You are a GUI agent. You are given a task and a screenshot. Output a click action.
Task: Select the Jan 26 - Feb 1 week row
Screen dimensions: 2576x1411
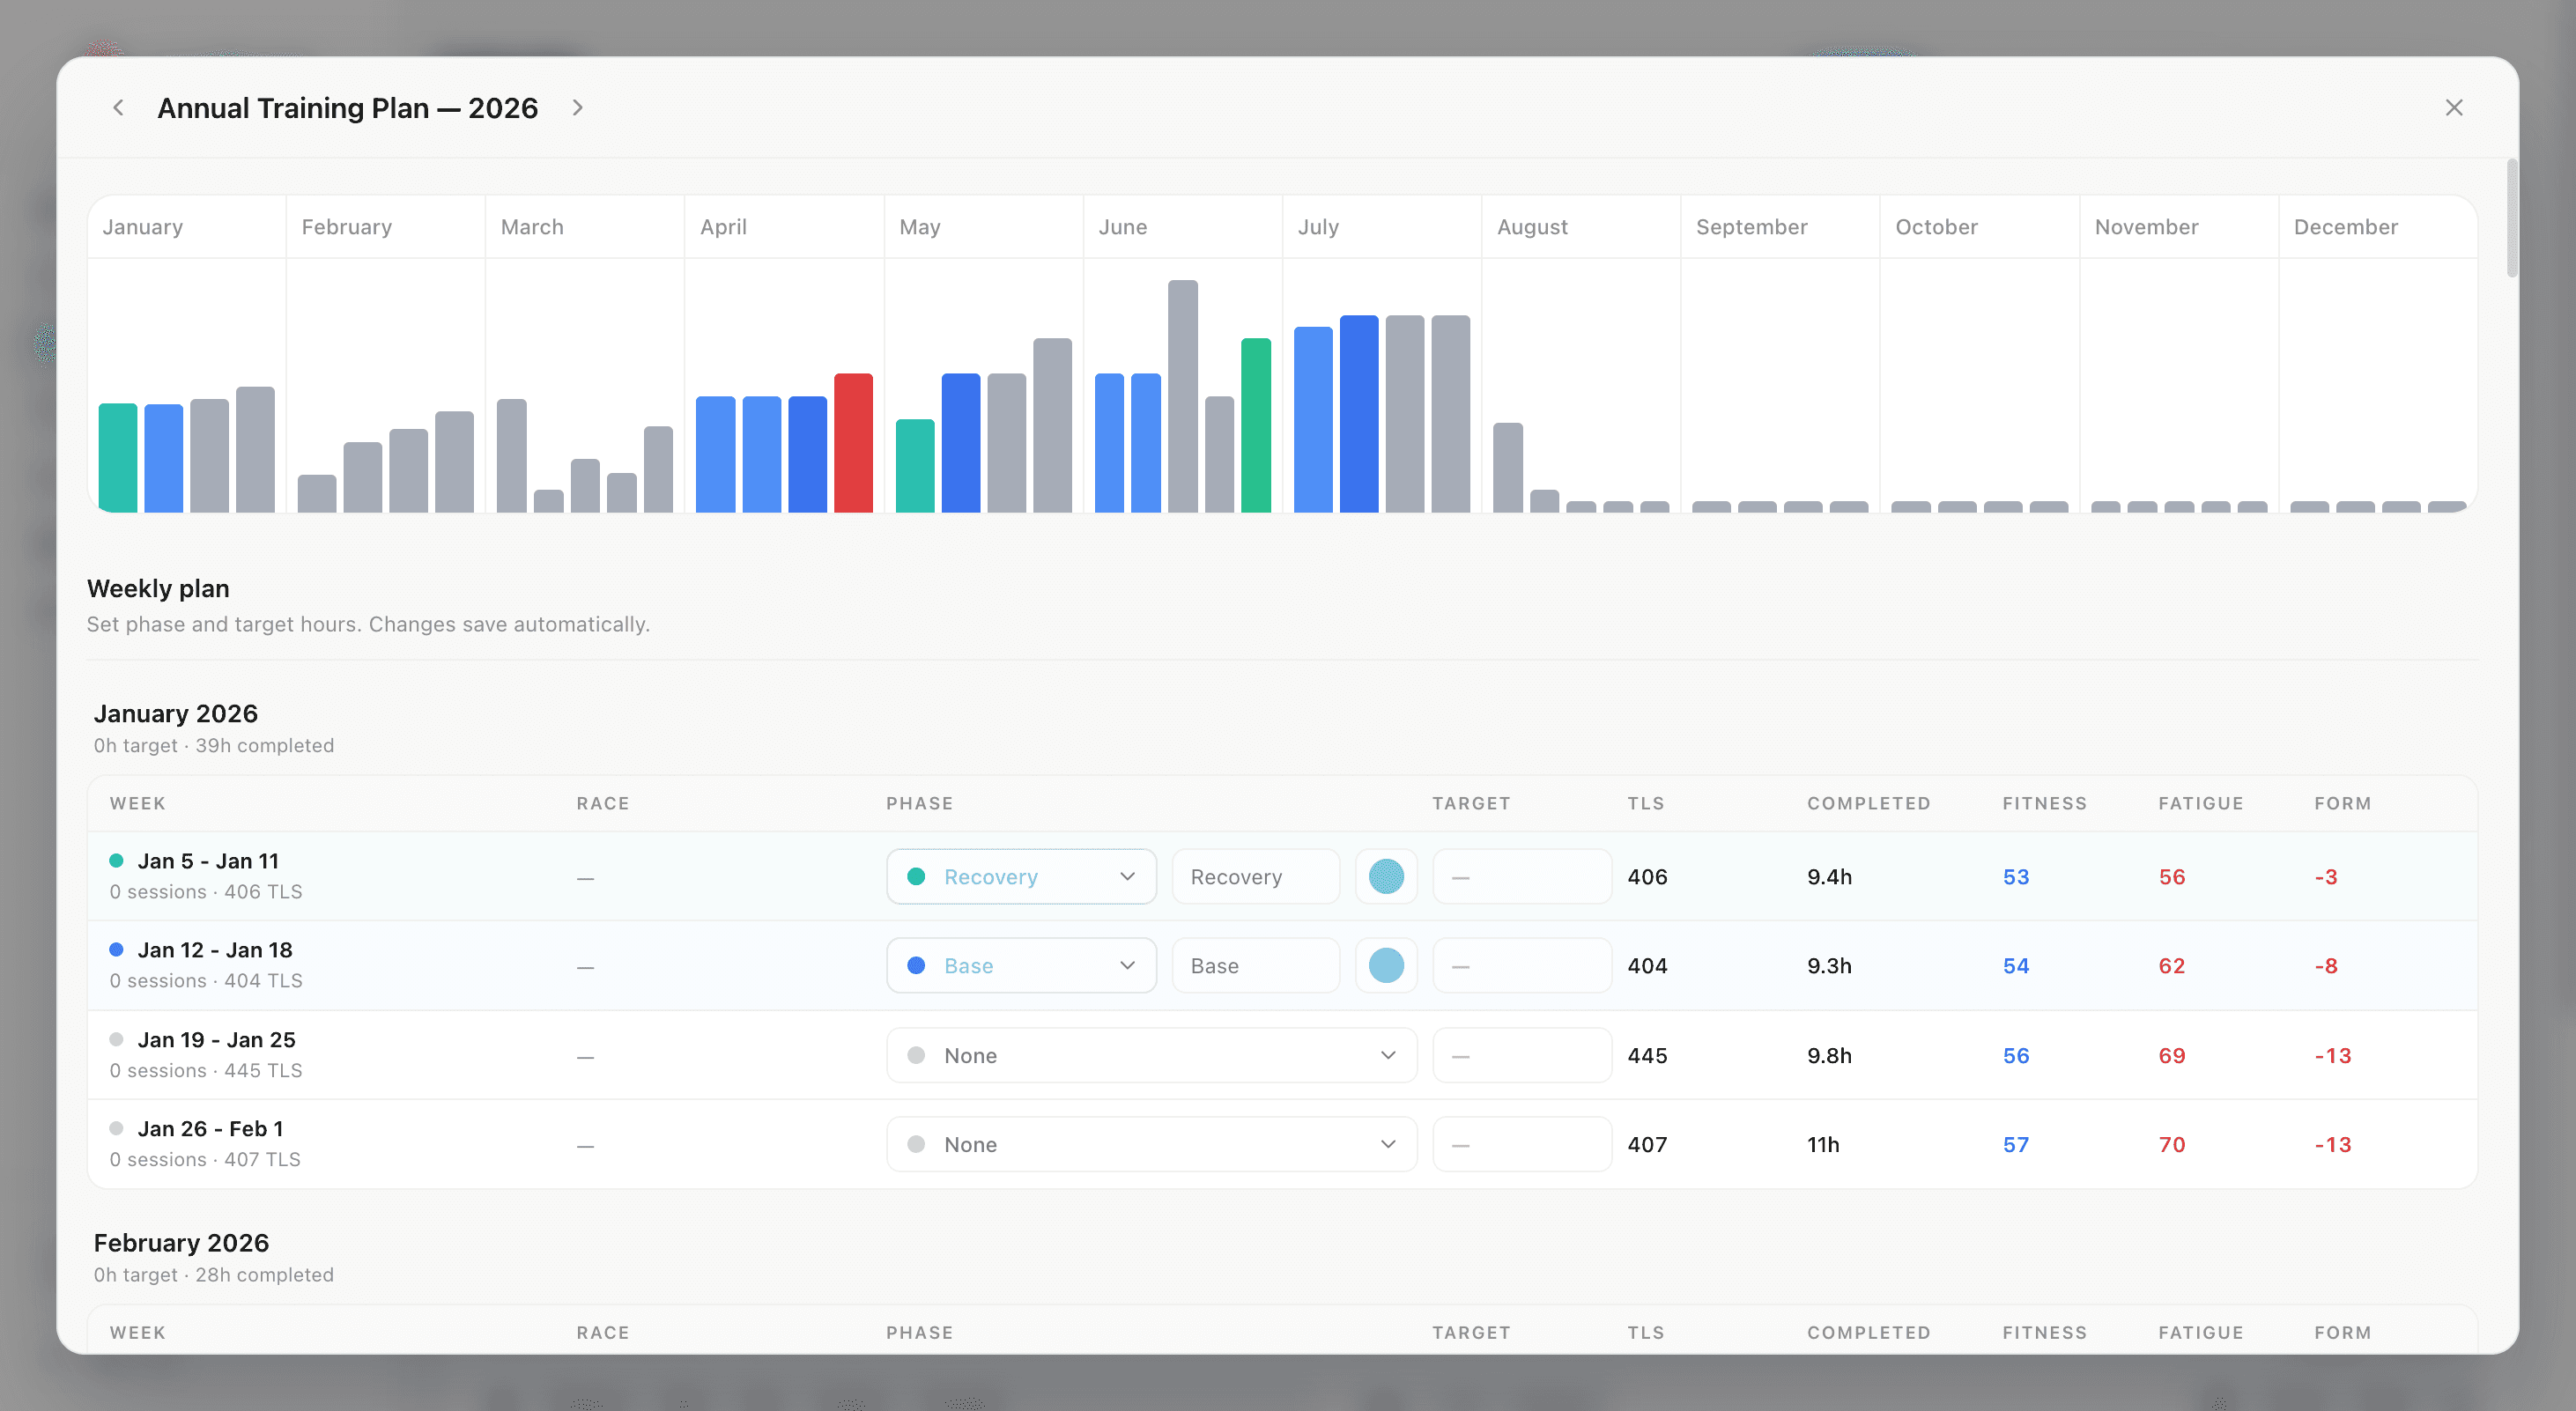(x=1282, y=1144)
